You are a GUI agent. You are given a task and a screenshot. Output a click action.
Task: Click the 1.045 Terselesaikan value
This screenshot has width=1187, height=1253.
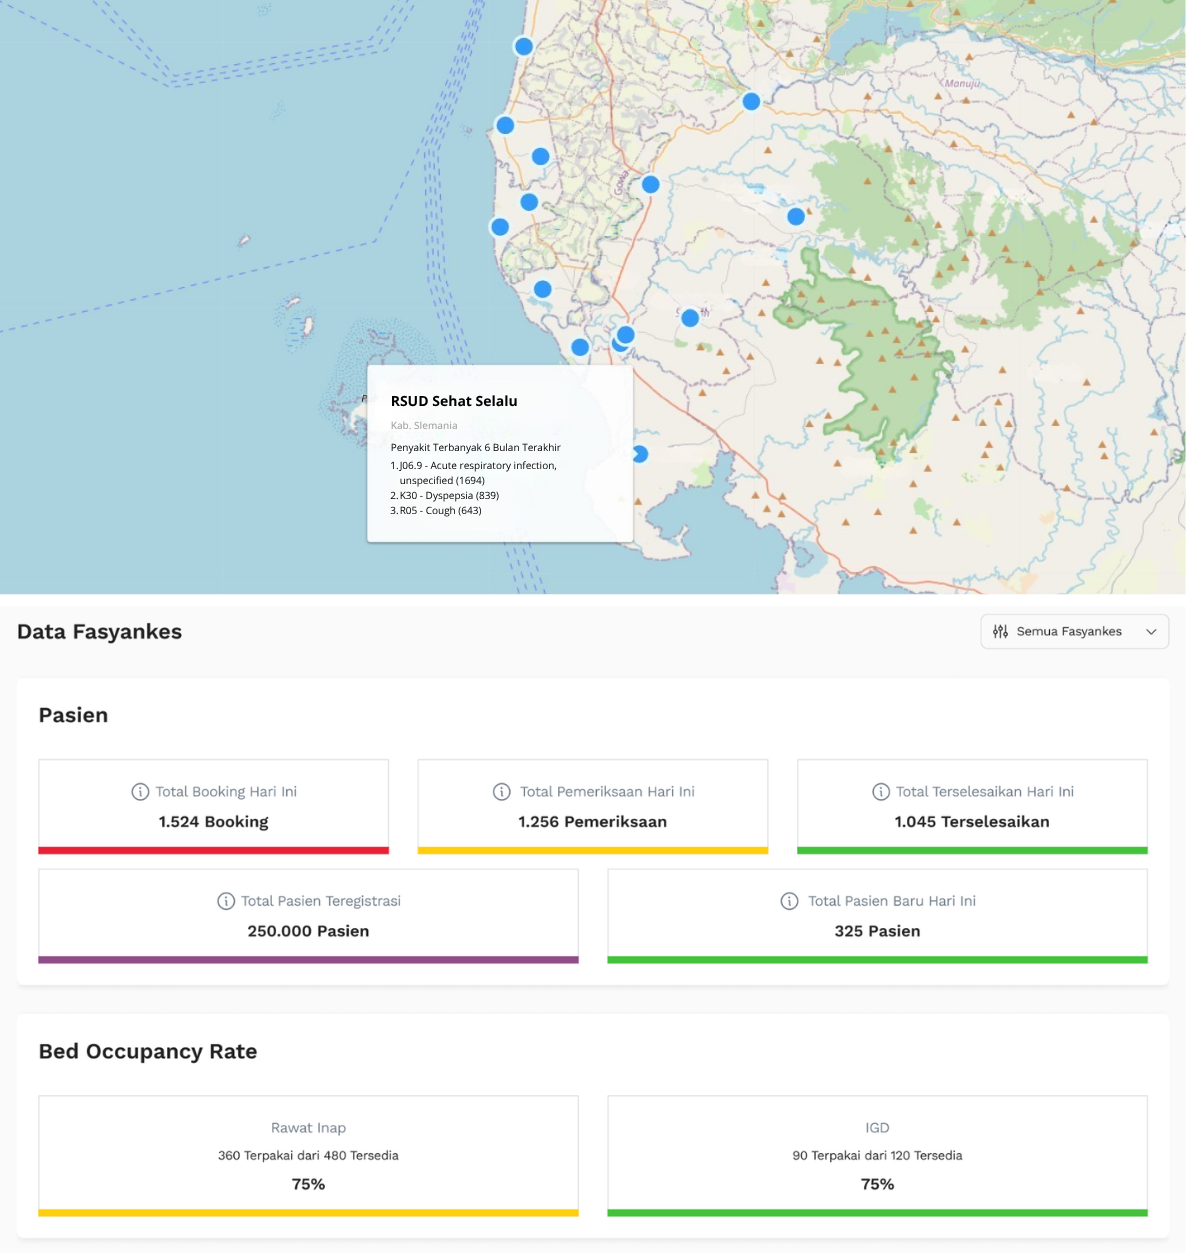[x=972, y=822]
